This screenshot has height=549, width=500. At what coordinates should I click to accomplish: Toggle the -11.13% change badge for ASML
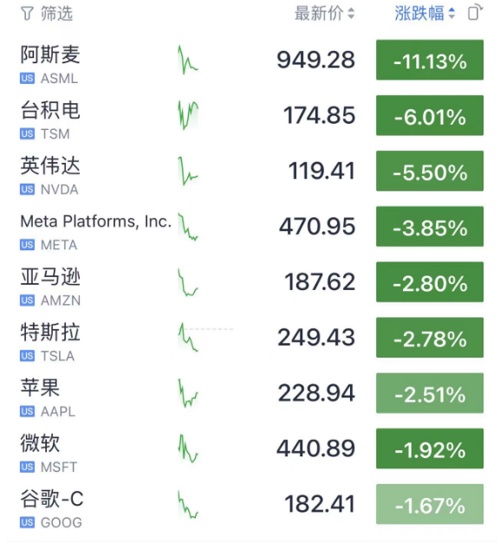coord(430,60)
